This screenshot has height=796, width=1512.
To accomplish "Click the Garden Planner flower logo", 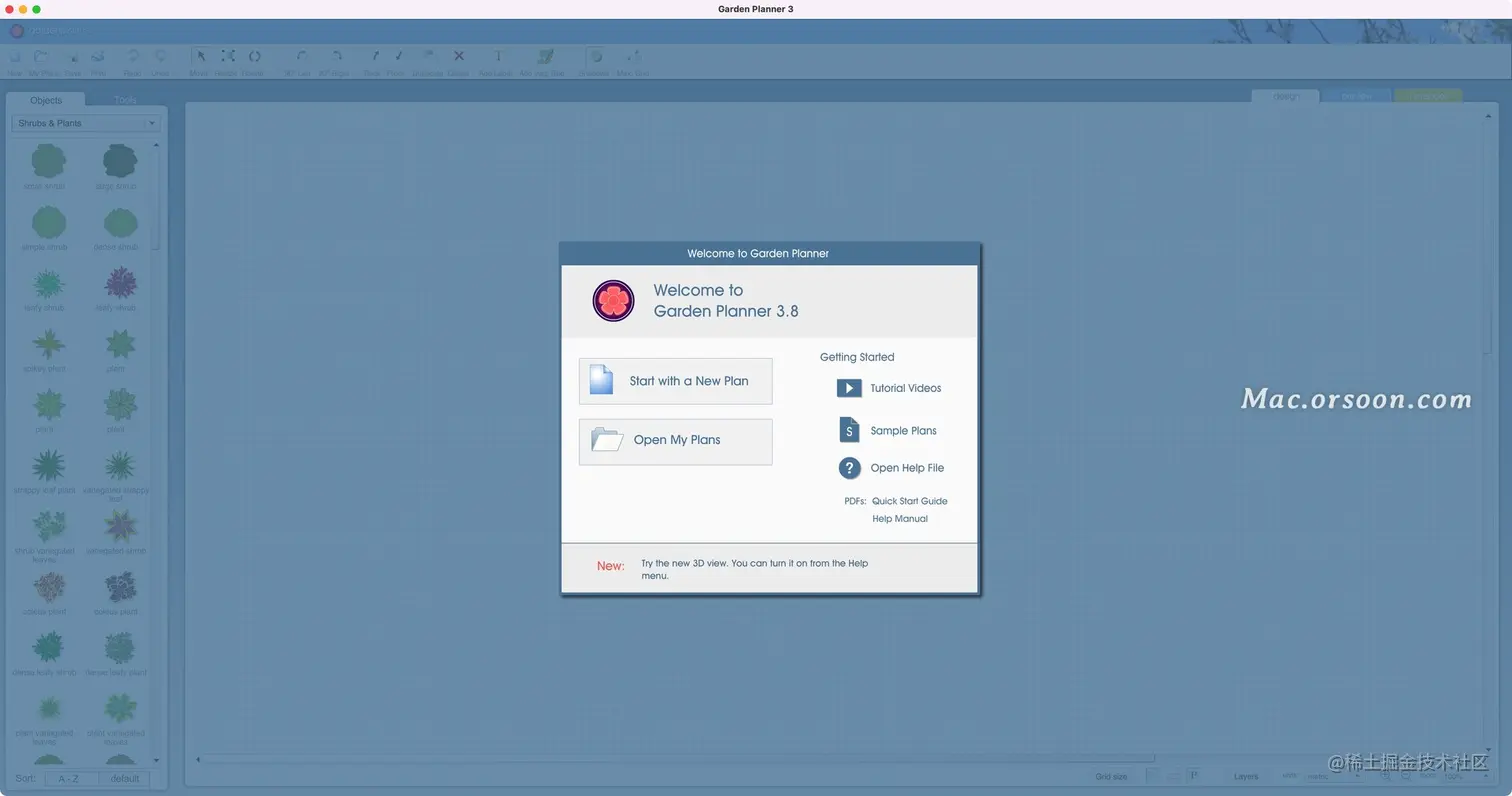I will click(613, 300).
